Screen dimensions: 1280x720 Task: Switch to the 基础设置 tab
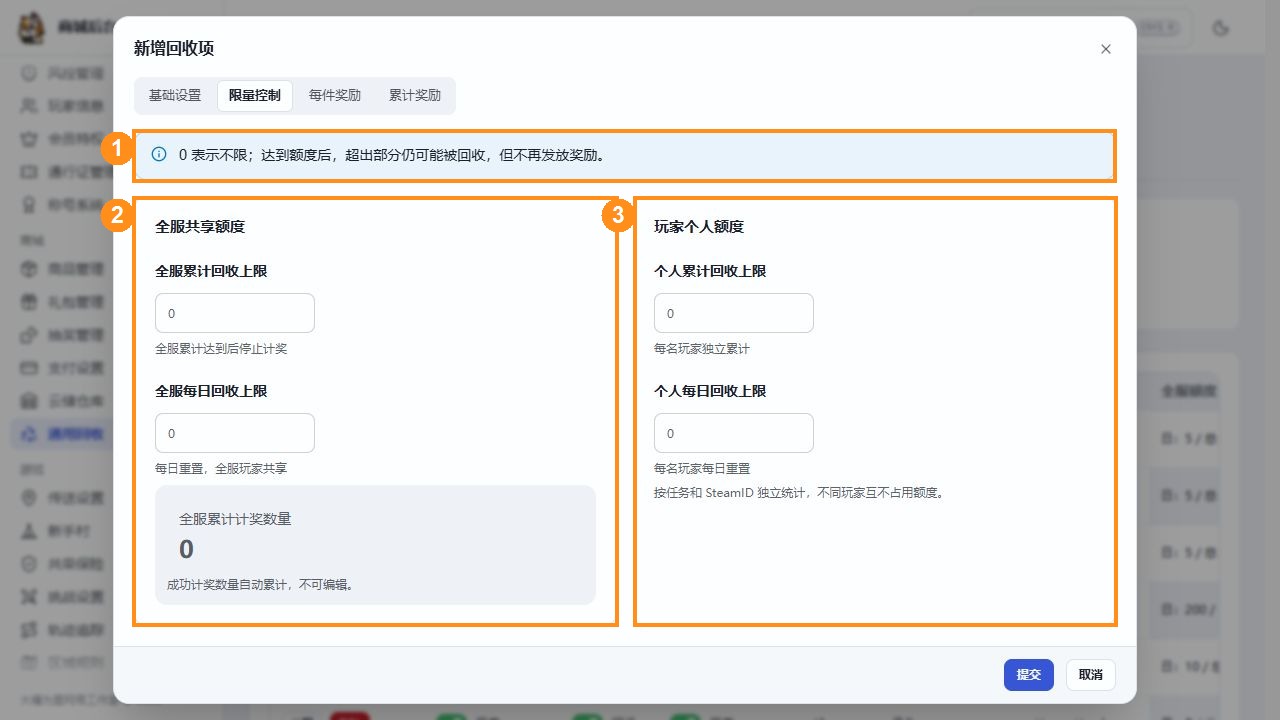pos(175,96)
